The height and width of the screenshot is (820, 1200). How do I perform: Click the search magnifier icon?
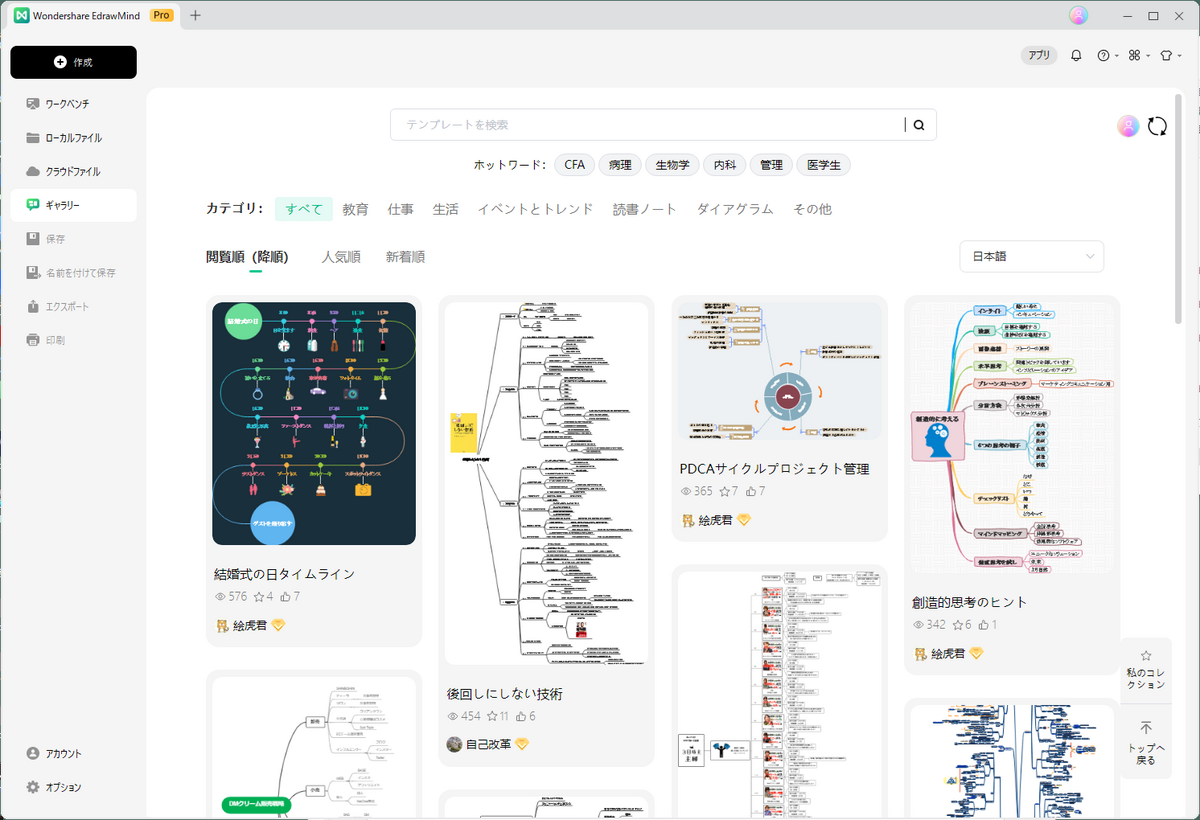919,125
